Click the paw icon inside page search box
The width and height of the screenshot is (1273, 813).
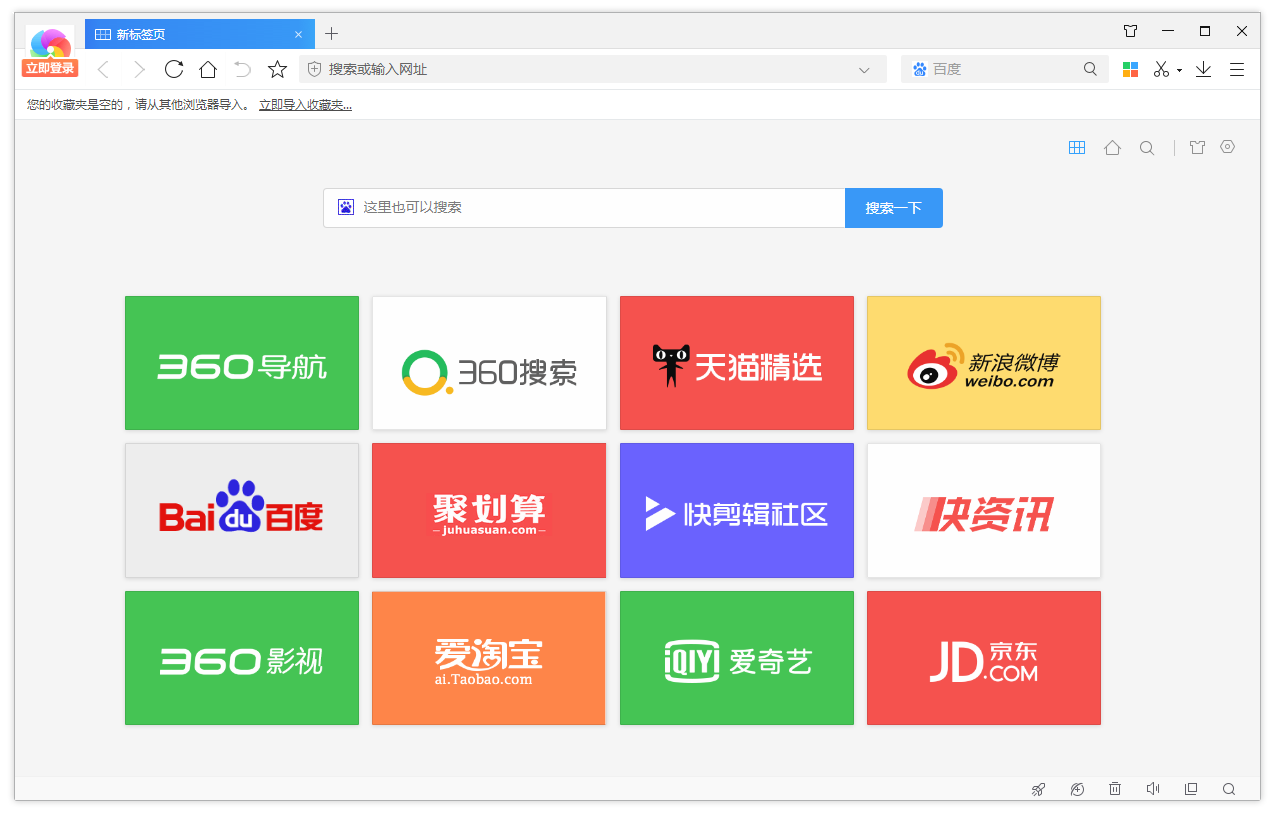click(346, 208)
